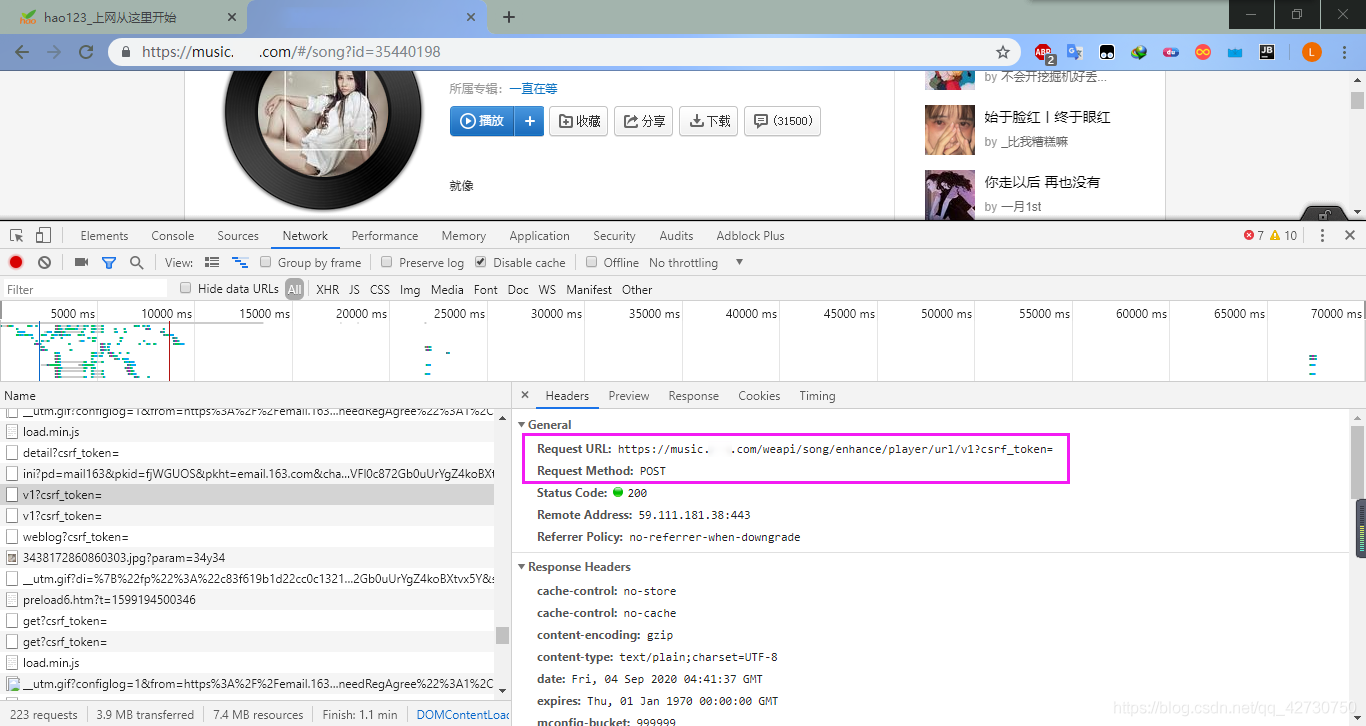Switch to the hao123 browser tab

click(x=122, y=17)
